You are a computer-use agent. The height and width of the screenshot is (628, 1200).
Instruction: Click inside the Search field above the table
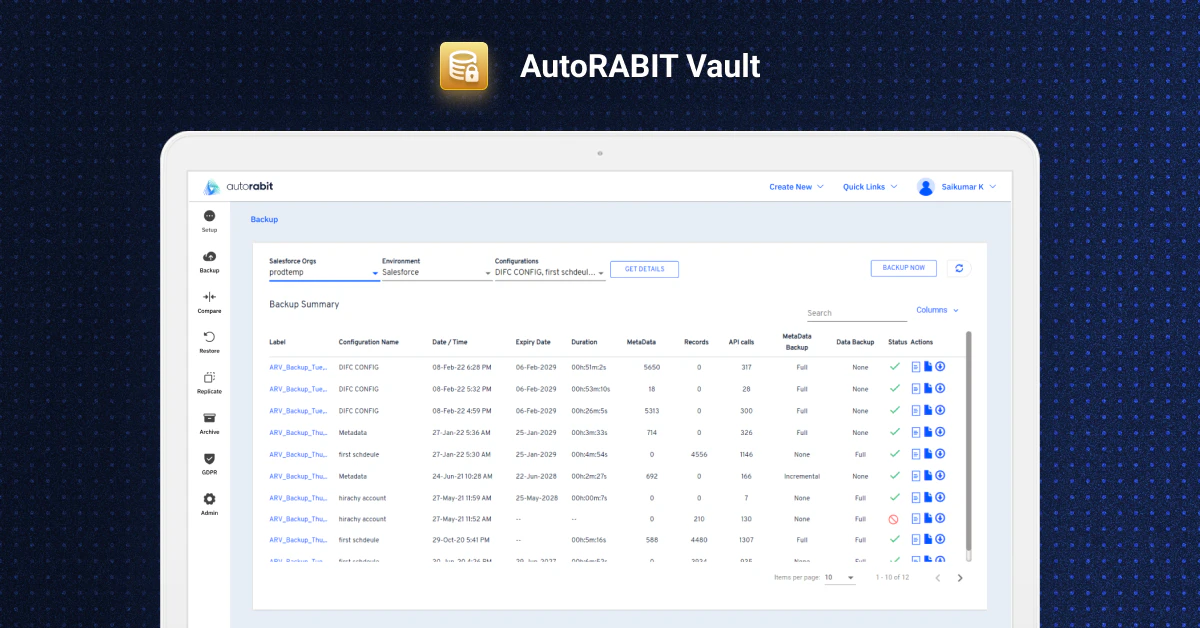click(x=855, y=312)
